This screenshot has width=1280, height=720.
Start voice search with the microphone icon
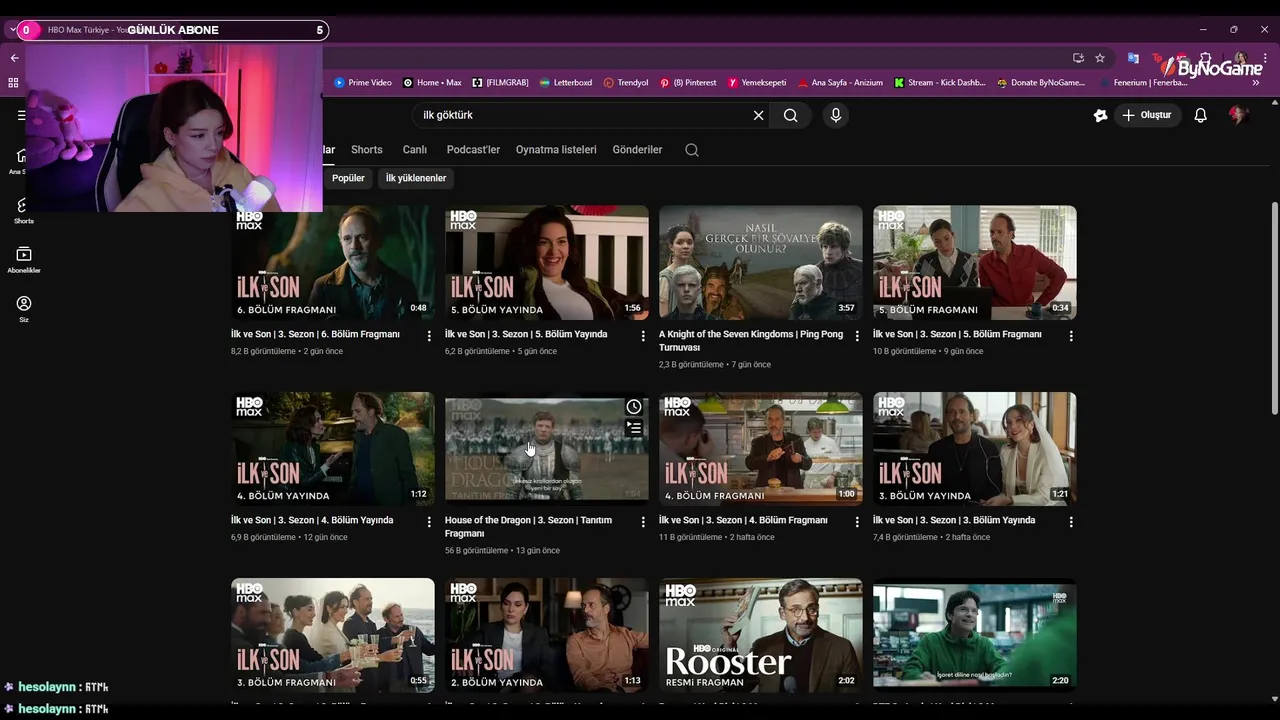tap(836, 115)
